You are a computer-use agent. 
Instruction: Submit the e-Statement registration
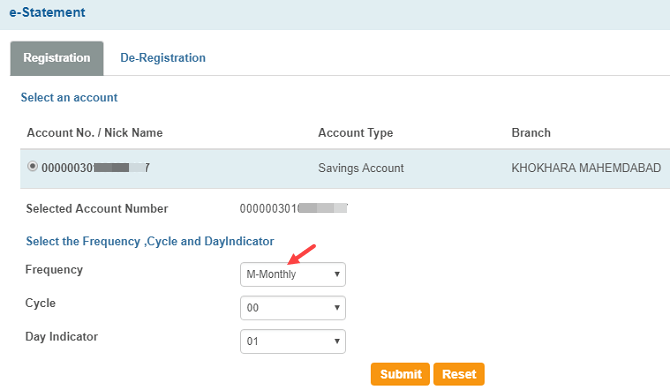click(400, 374)
